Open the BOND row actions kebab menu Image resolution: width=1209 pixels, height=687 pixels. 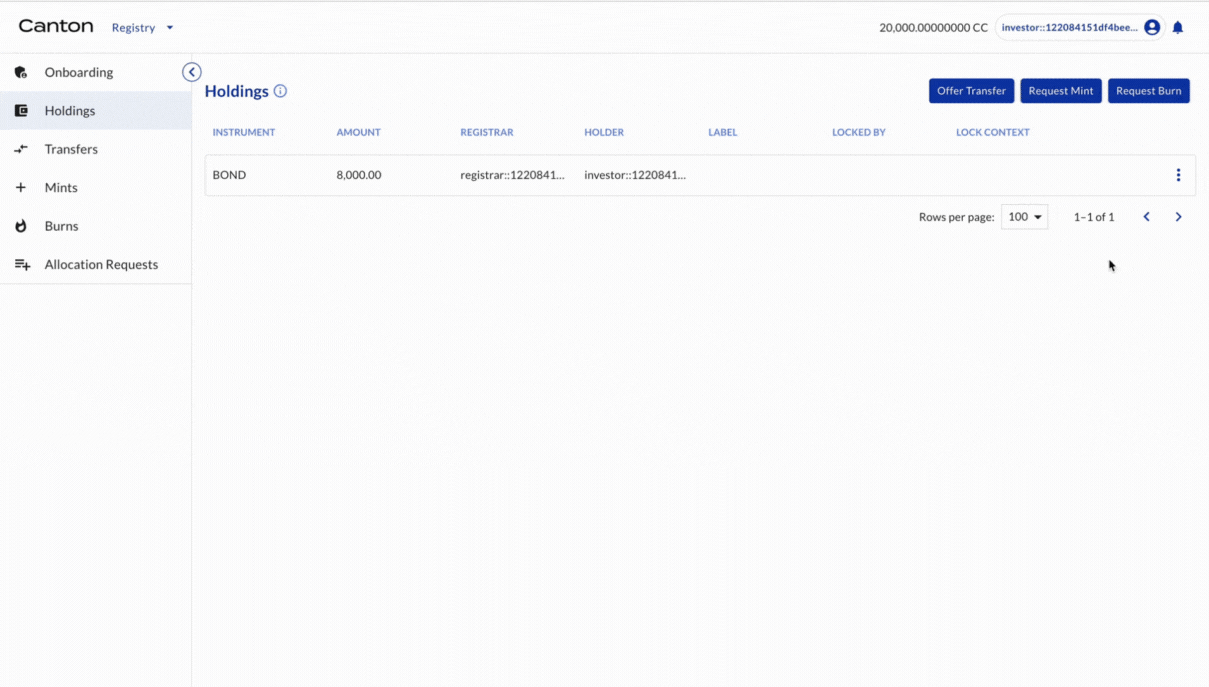point(1178,174)
